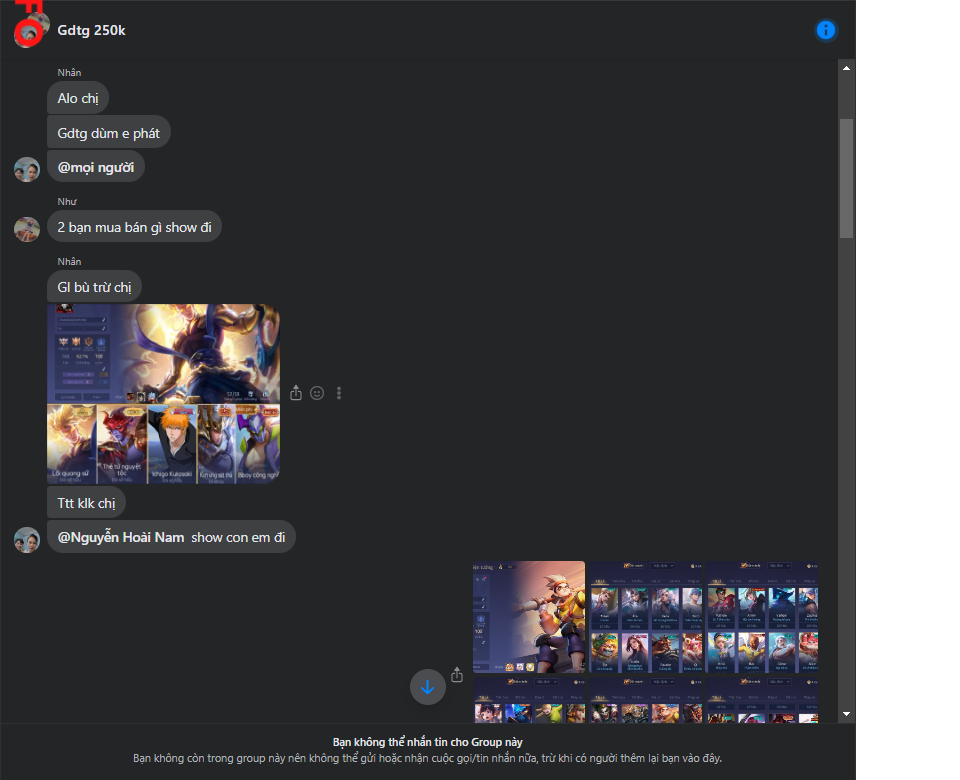Image resolution: width=960 pixels, height=780 pixels.
Task: Open the emoji reaction picker for the image
Action: [317, 393]
